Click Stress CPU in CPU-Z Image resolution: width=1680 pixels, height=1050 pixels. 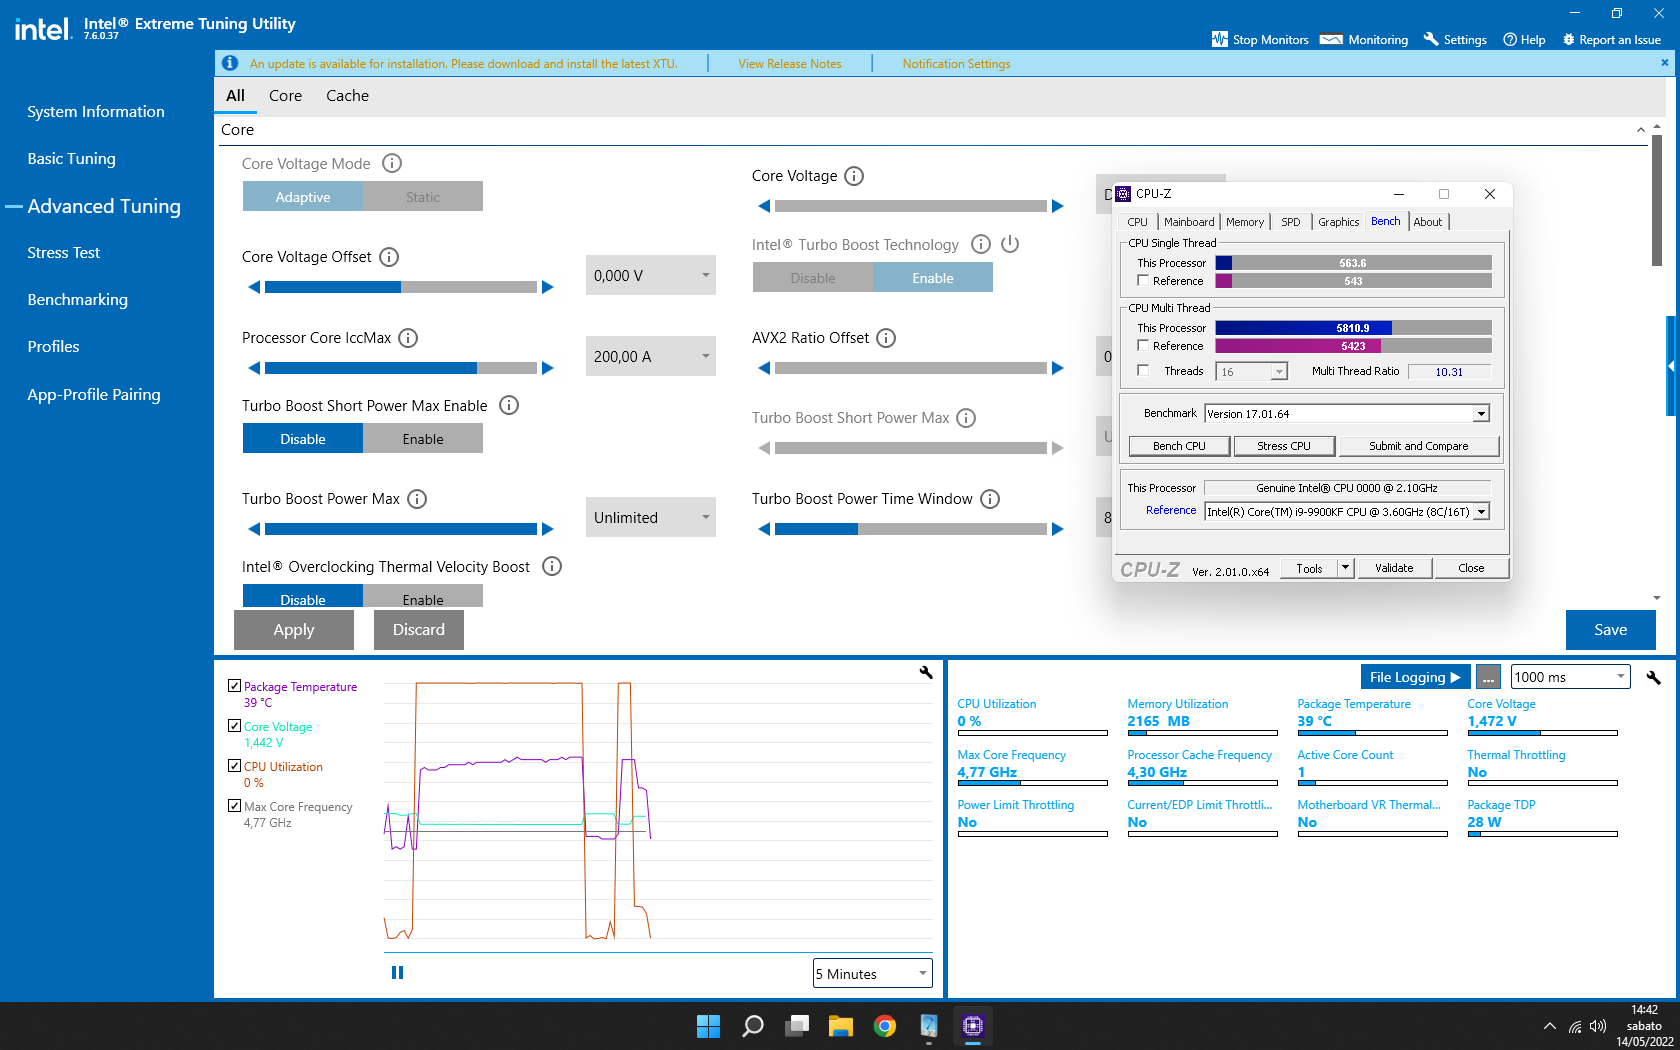[x=1284, y=446]
